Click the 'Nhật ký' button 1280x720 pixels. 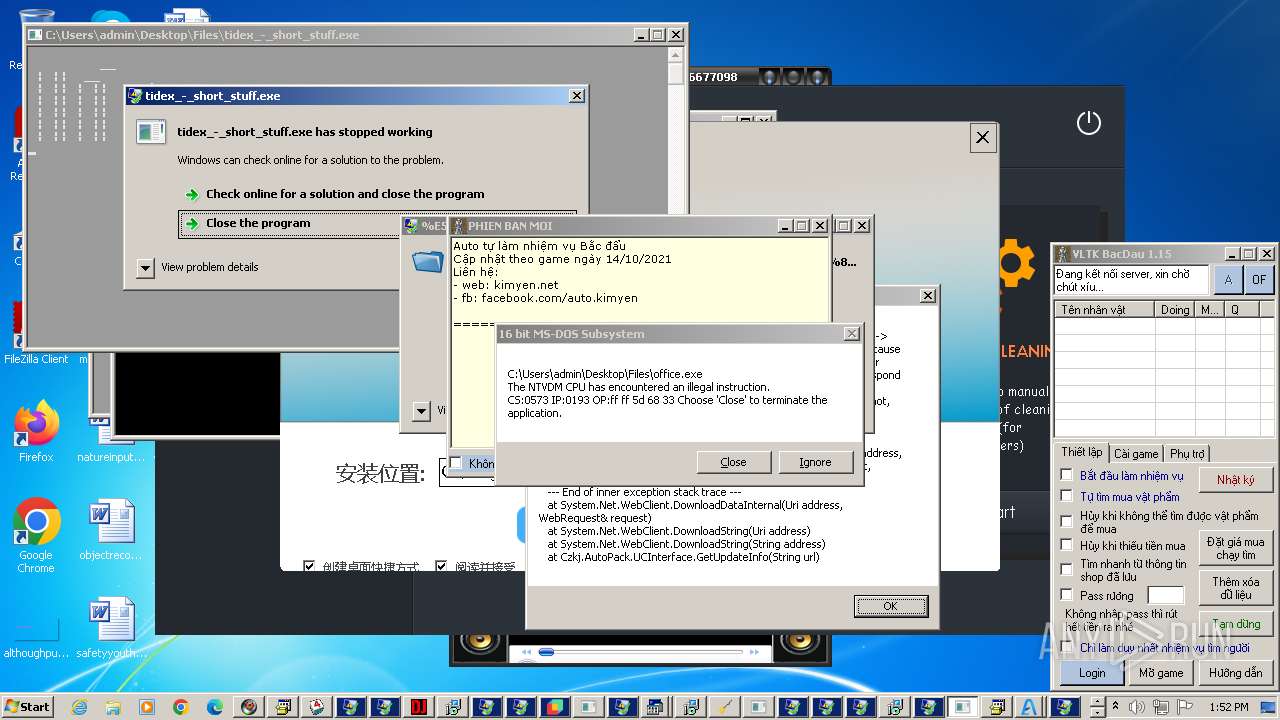pos(1236,480)
